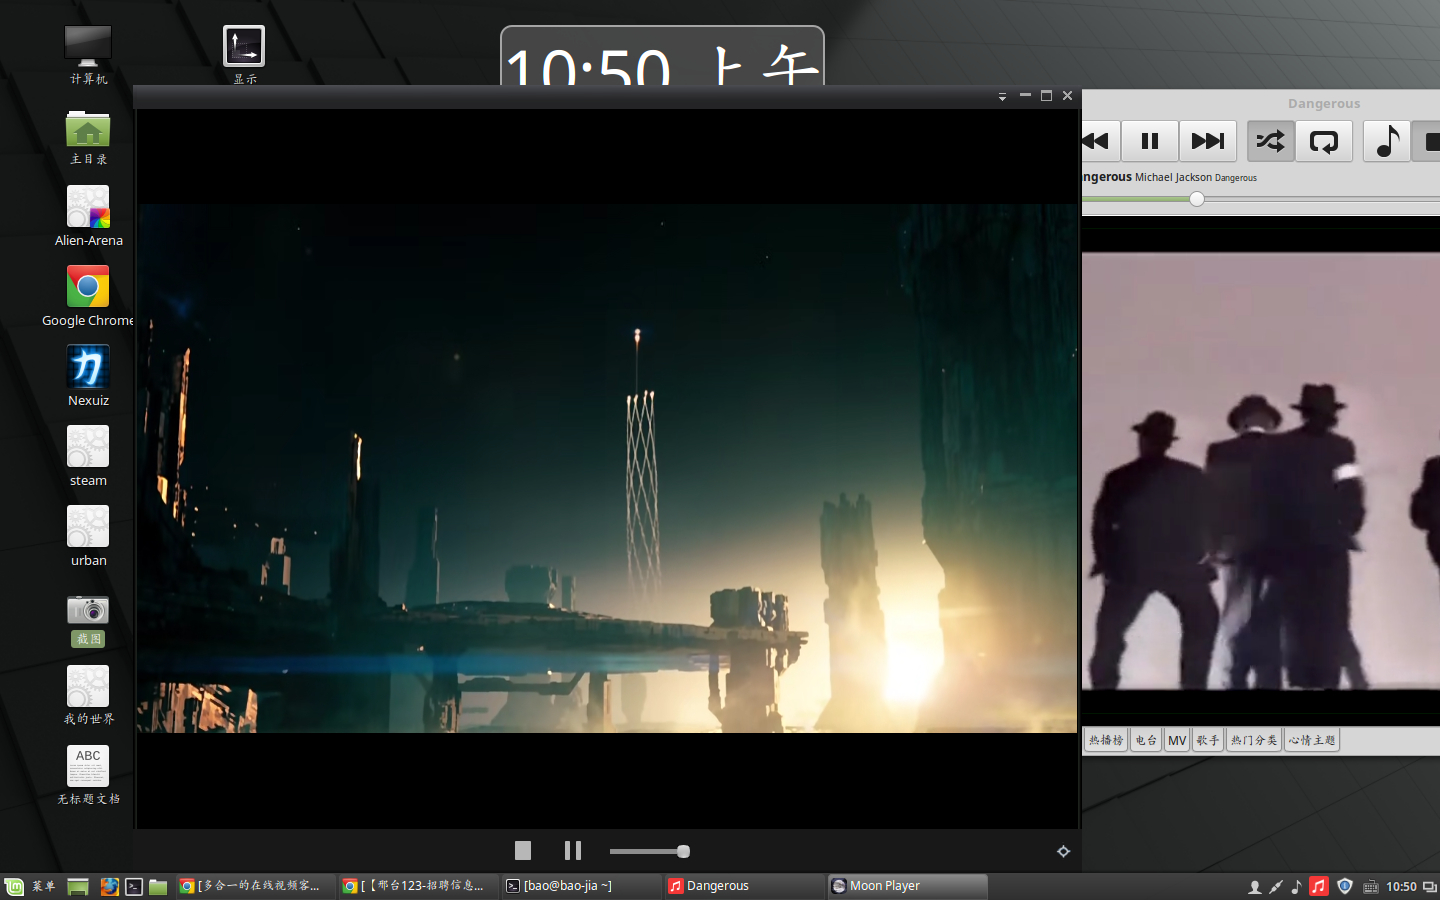Switch to Moon Player taskbar entry
This screenshot has width=1440, height=900.
[x=907, y=886]
